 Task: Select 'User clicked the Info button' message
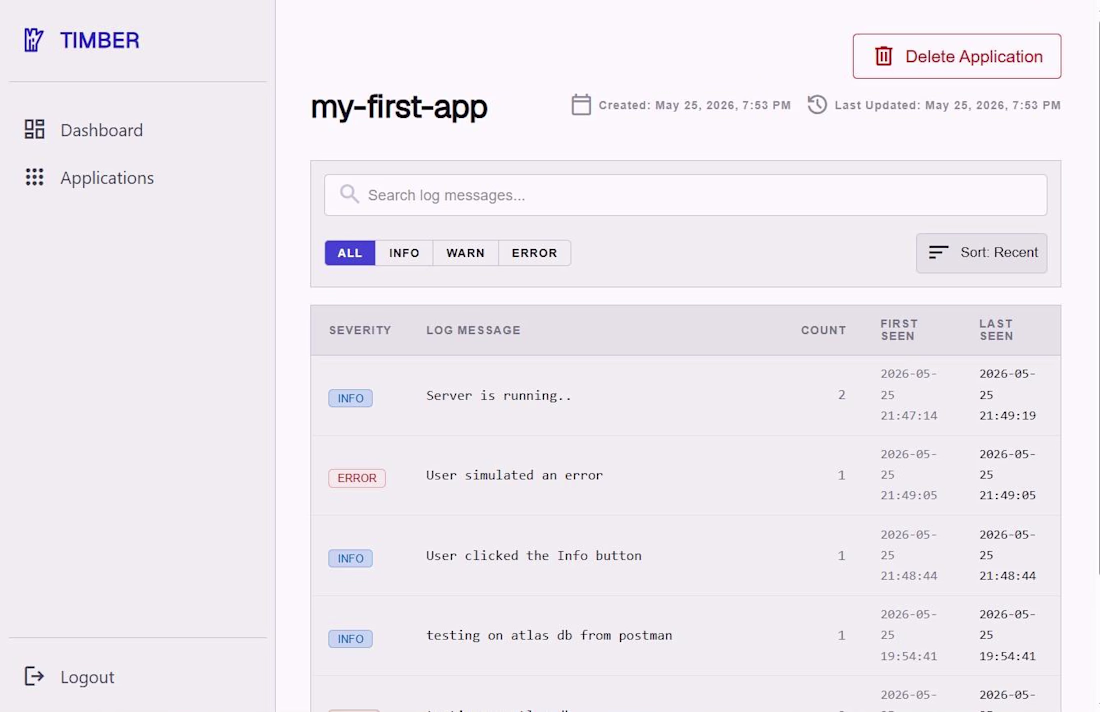534,556
